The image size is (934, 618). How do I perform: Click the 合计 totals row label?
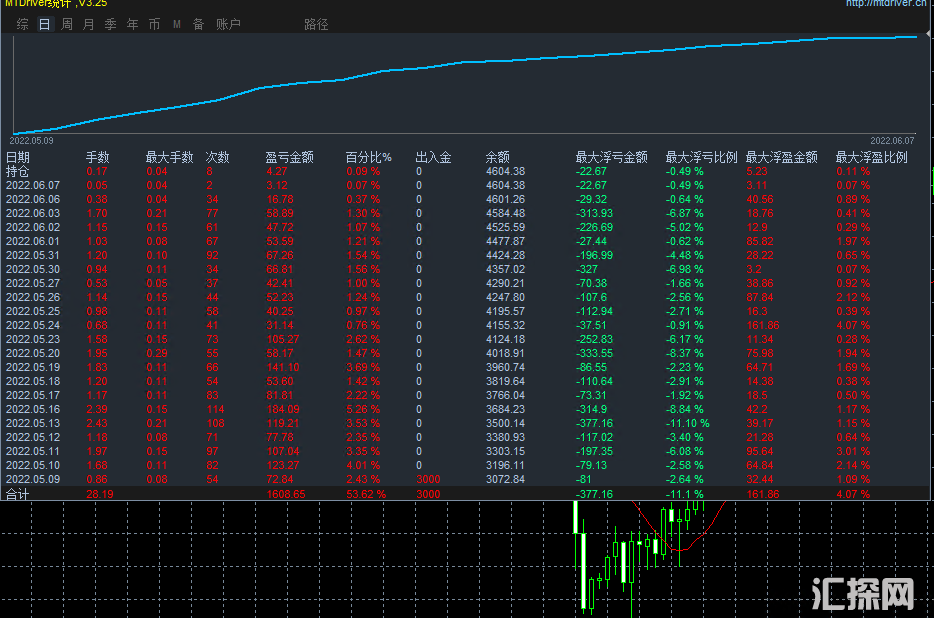pos(18,493)
